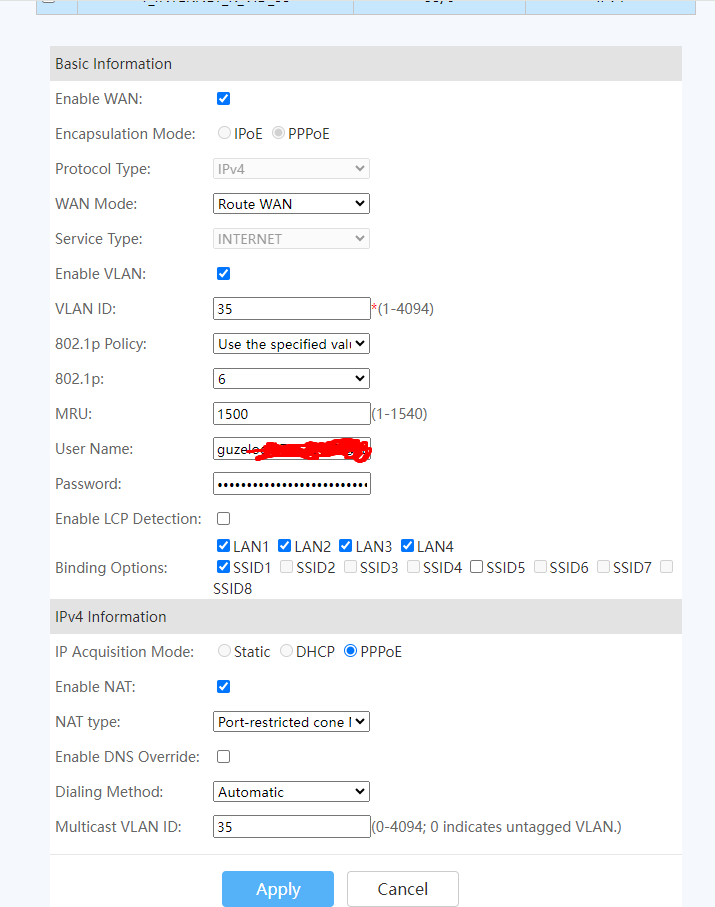Click the Cancel button

pos(402,889)
